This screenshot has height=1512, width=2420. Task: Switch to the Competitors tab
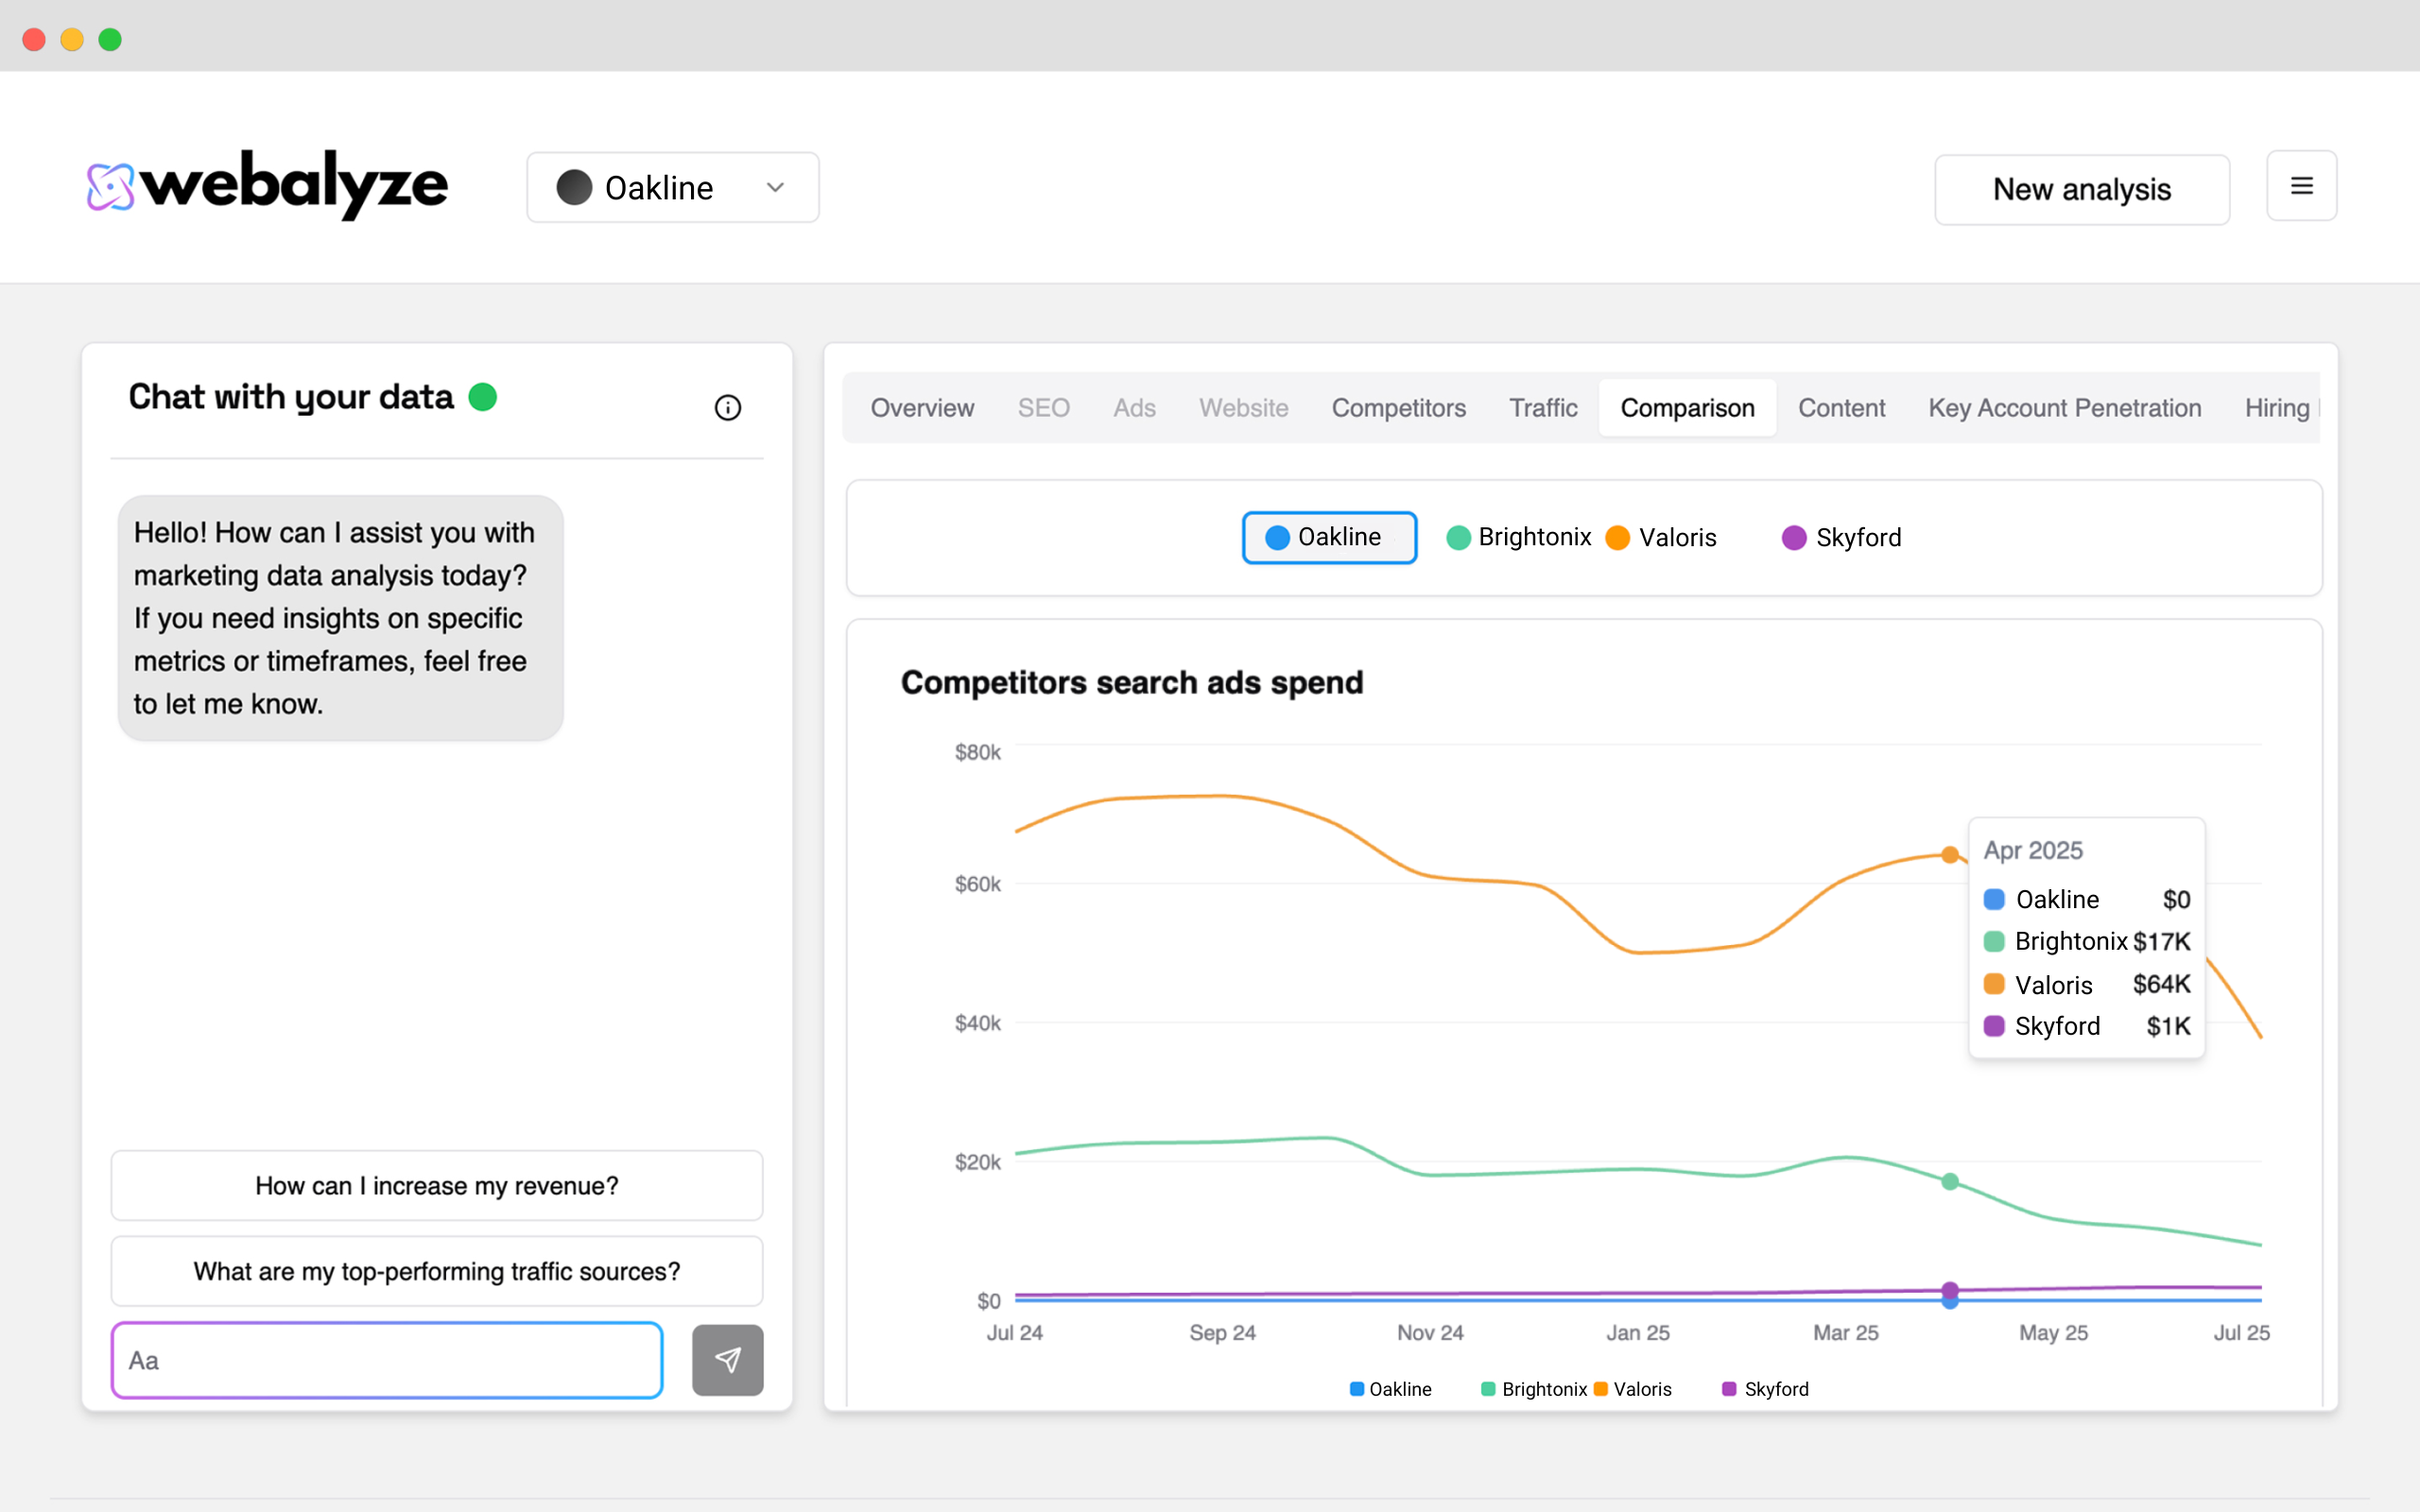tap(1398, 408)
